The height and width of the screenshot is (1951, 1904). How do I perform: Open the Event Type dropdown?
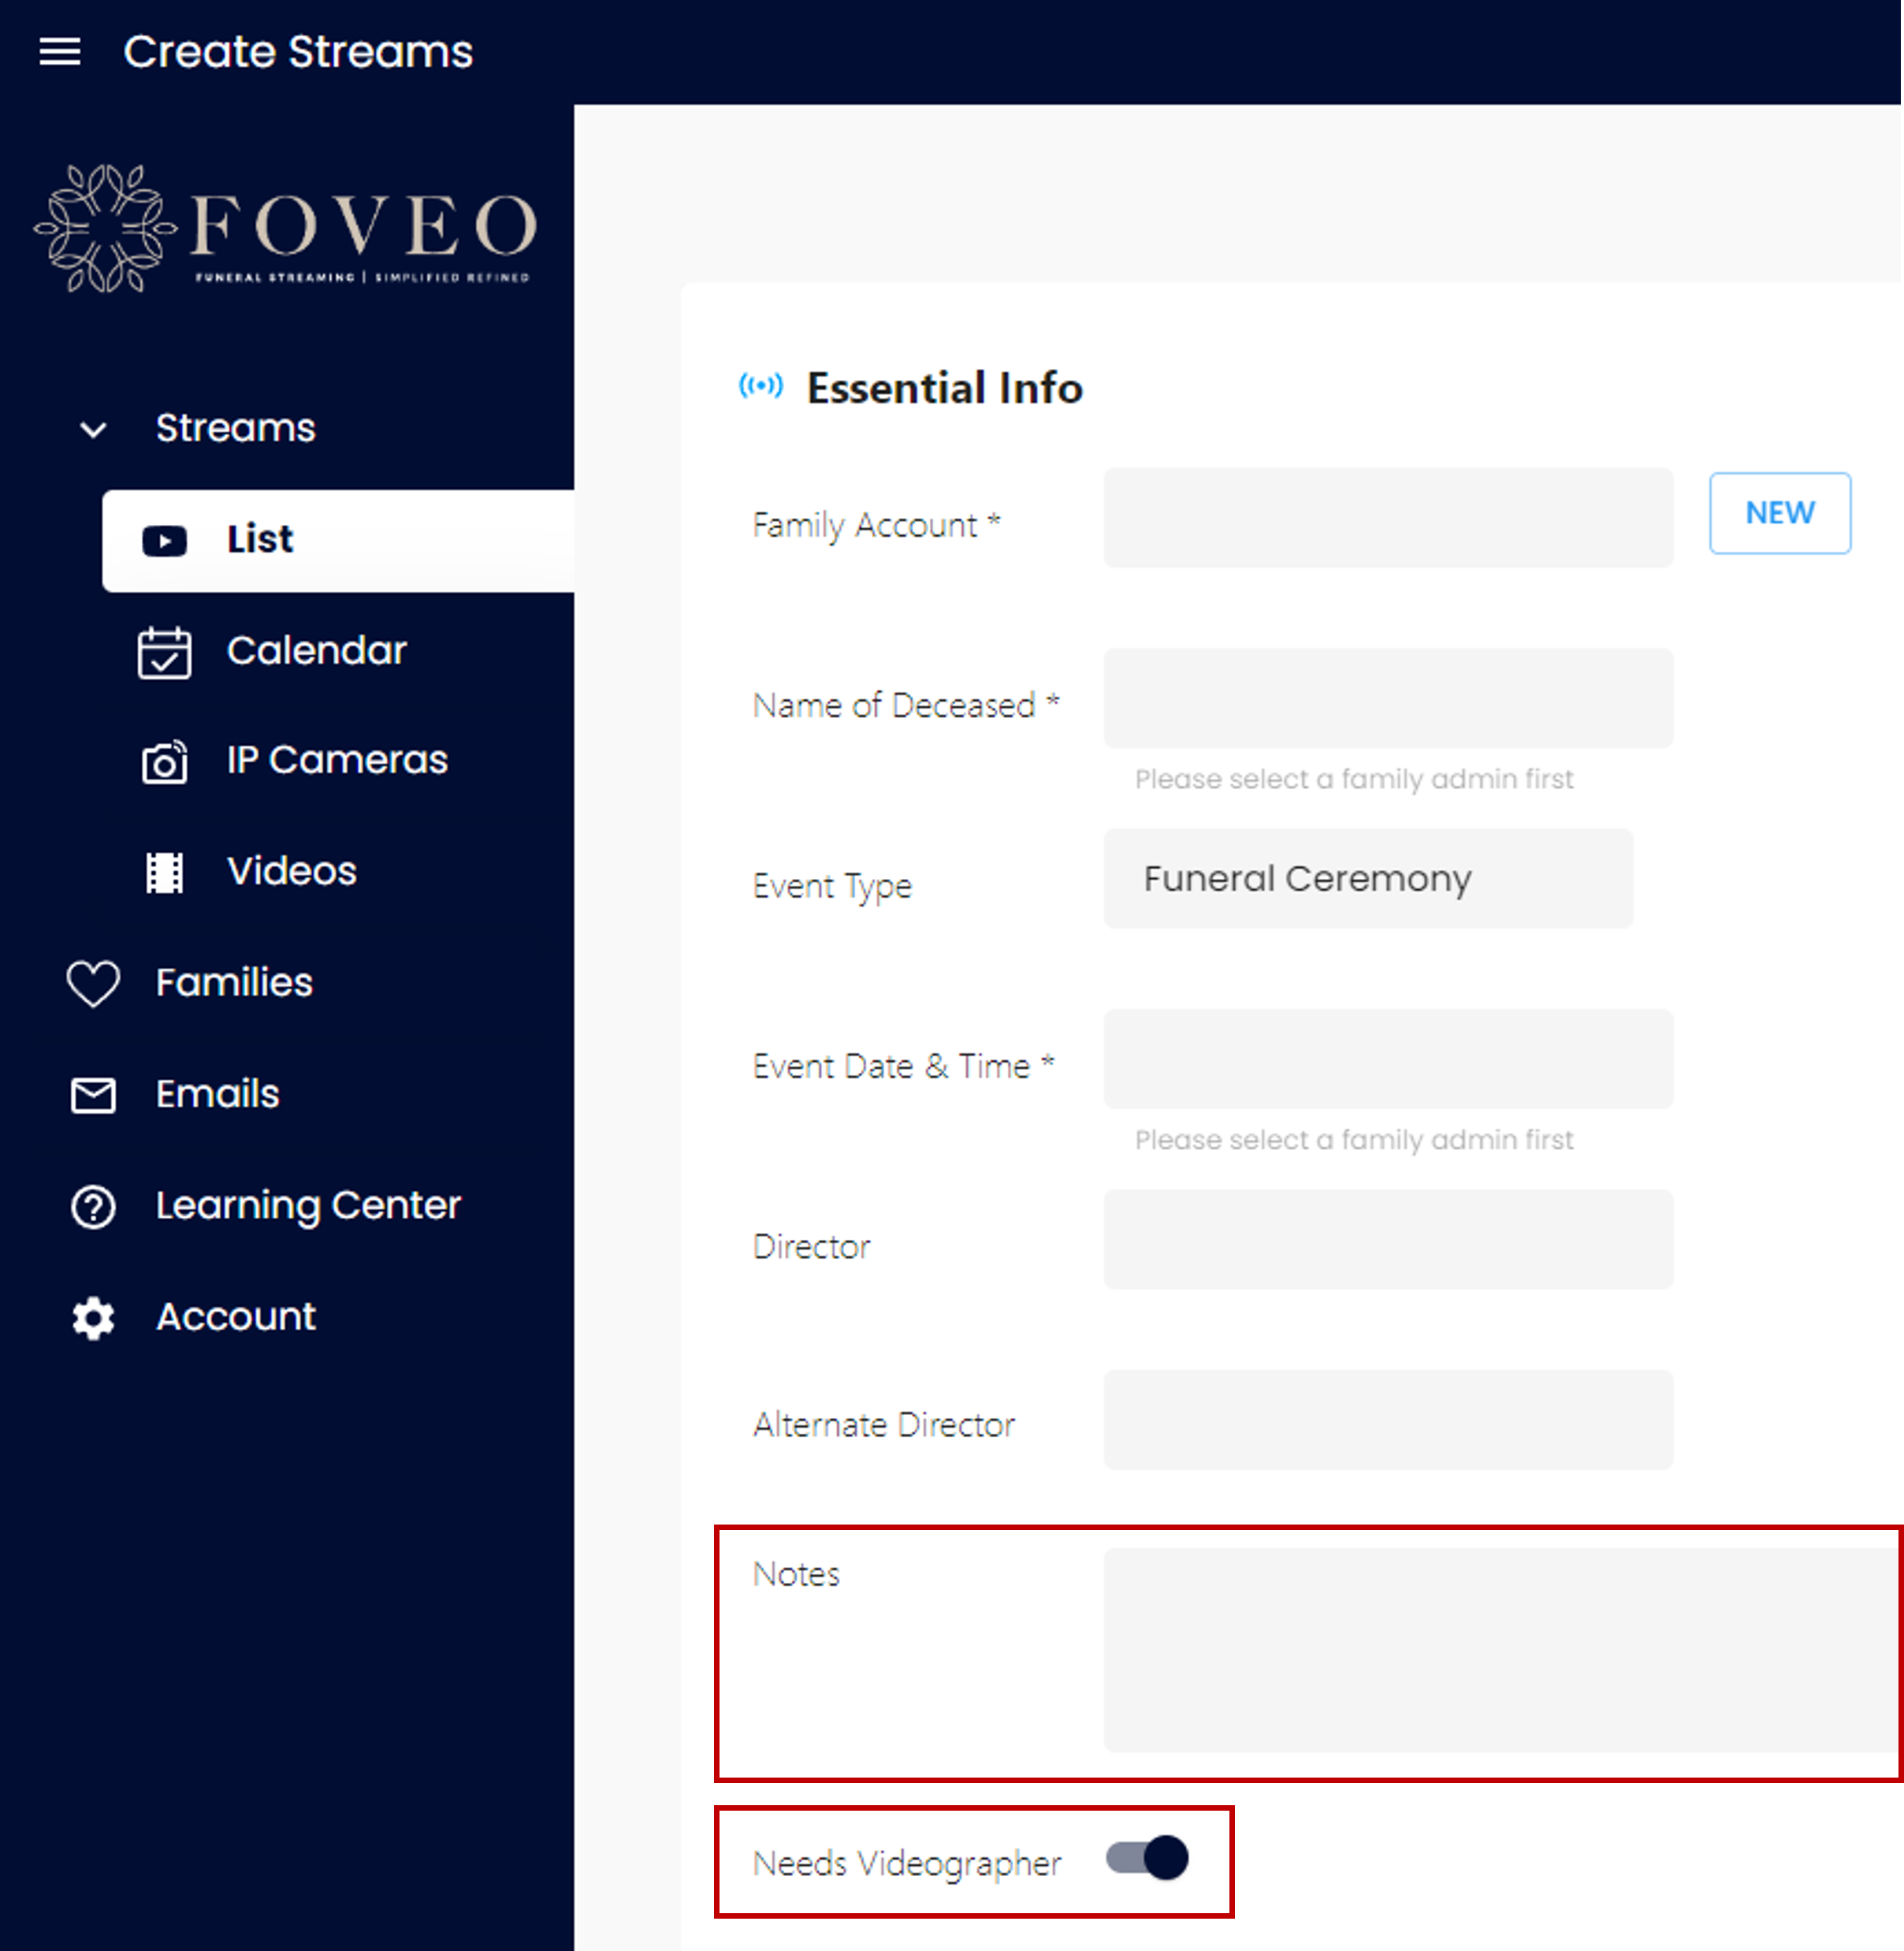click(x=1368, y=878)
